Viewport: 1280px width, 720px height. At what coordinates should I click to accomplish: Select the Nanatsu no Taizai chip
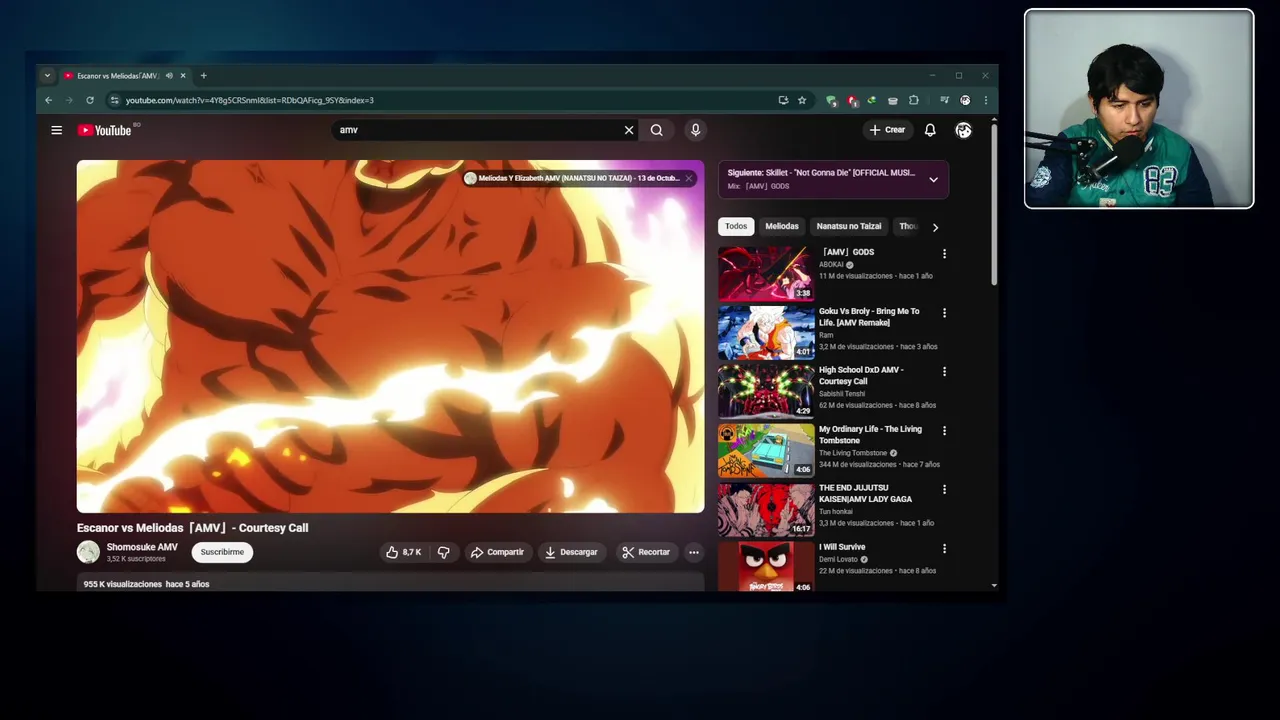849,227
